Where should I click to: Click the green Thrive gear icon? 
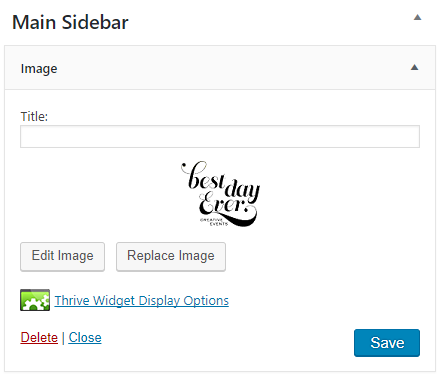coord(35,300)
